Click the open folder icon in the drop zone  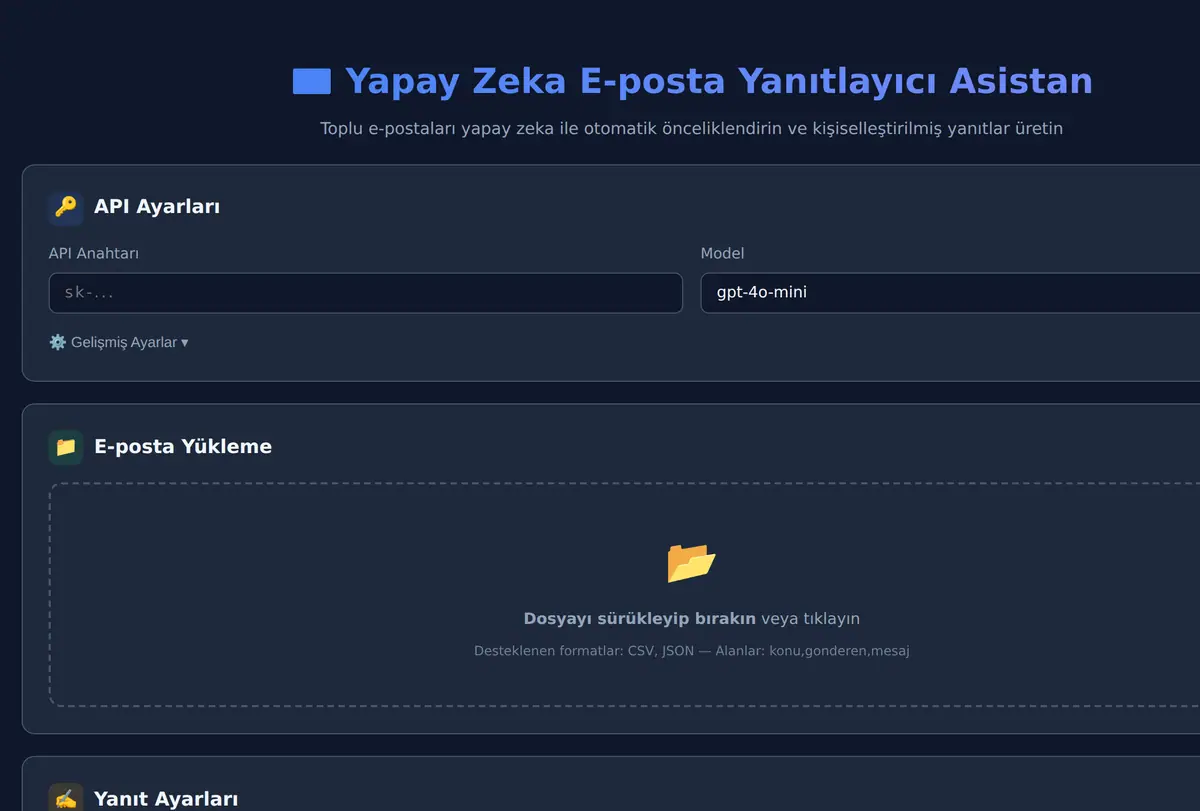[x=691, y=562]
